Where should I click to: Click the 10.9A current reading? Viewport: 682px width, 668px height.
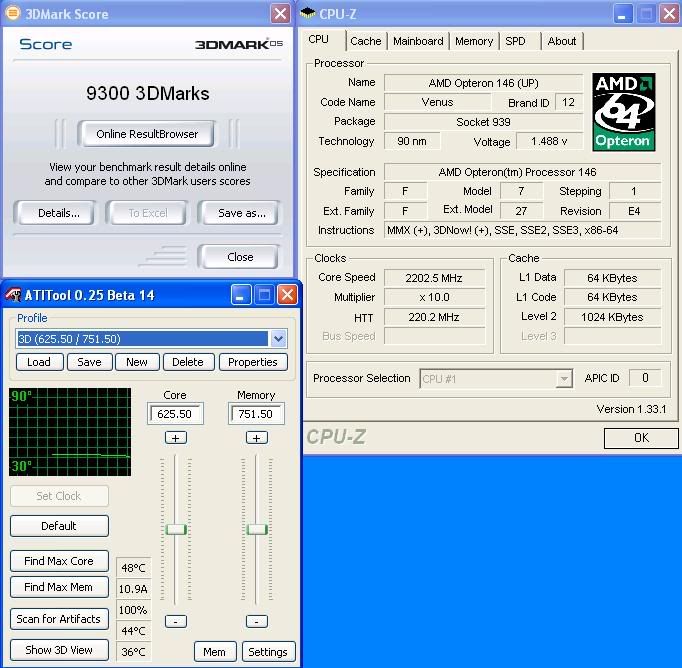pyautogui.click(x=134, y=589)
